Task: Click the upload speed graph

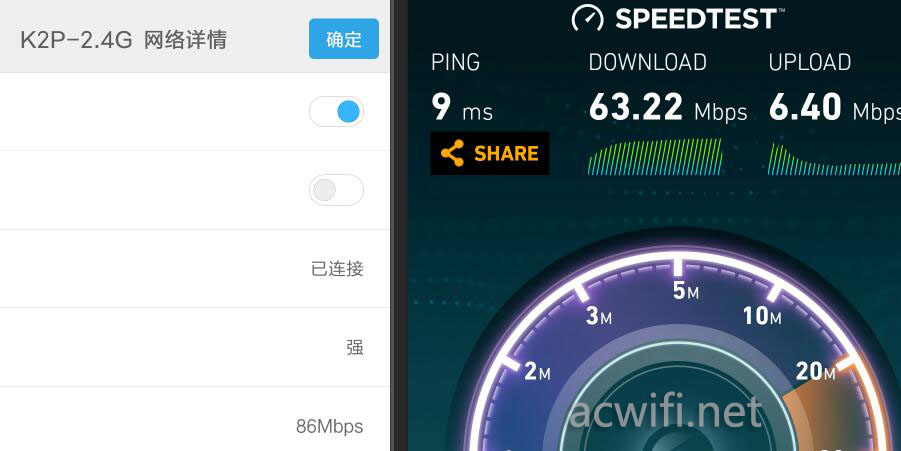Action: 834,159
